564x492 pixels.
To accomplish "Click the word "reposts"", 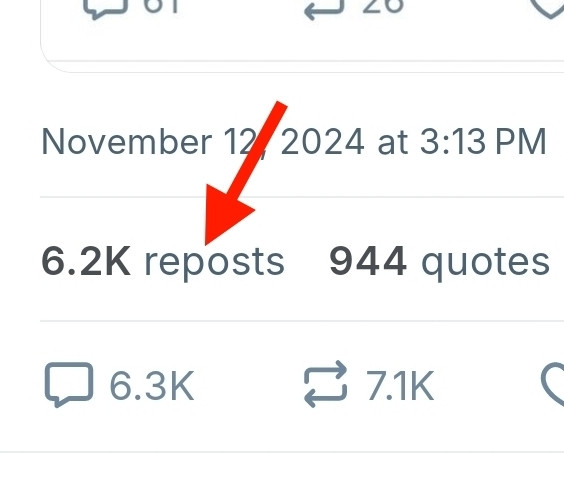I will 214,264.
